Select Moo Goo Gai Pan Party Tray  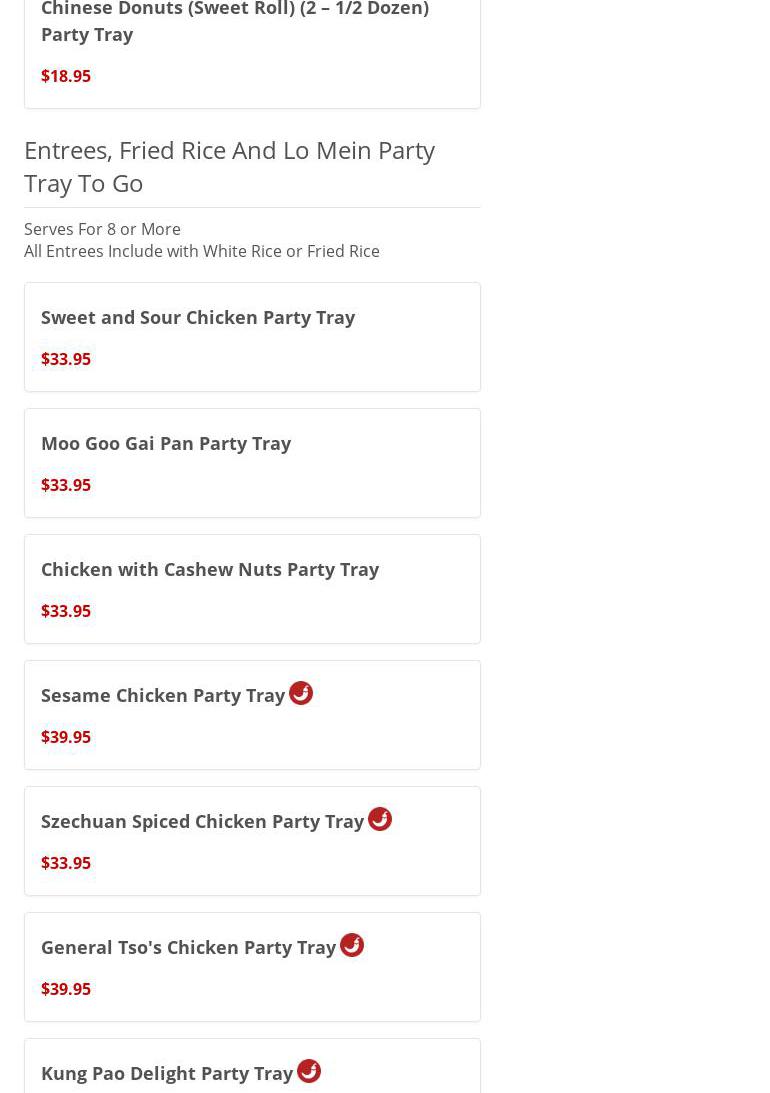[166, 443]
